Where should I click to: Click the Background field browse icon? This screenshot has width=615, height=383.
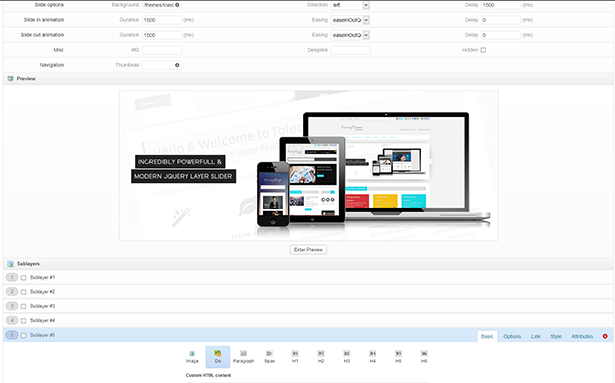(177, 5)
